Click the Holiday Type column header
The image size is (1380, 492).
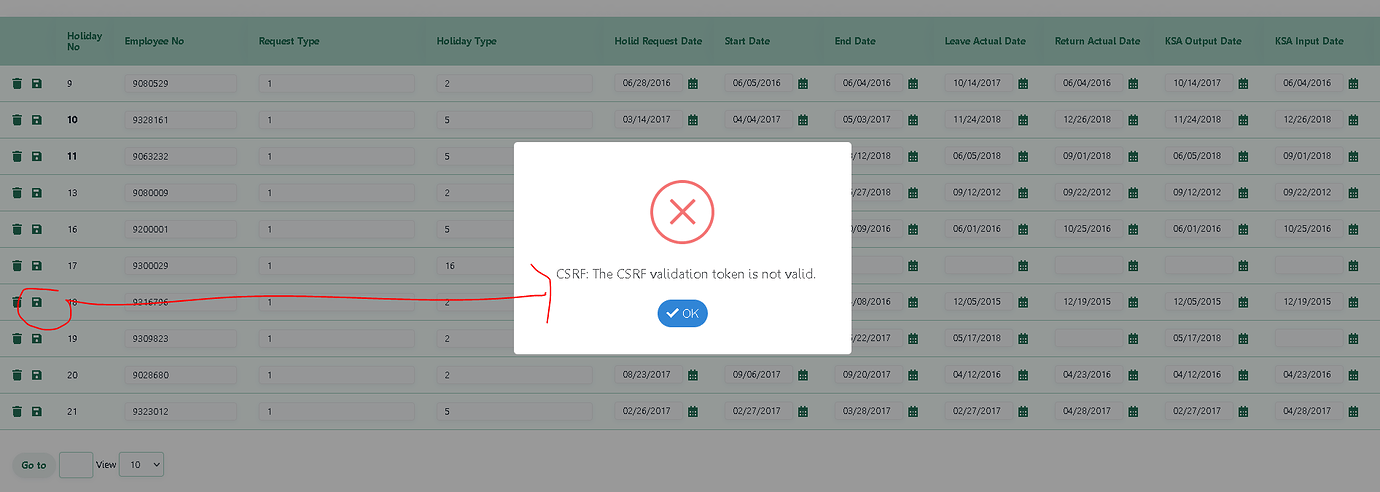click(x=466, y=41)
